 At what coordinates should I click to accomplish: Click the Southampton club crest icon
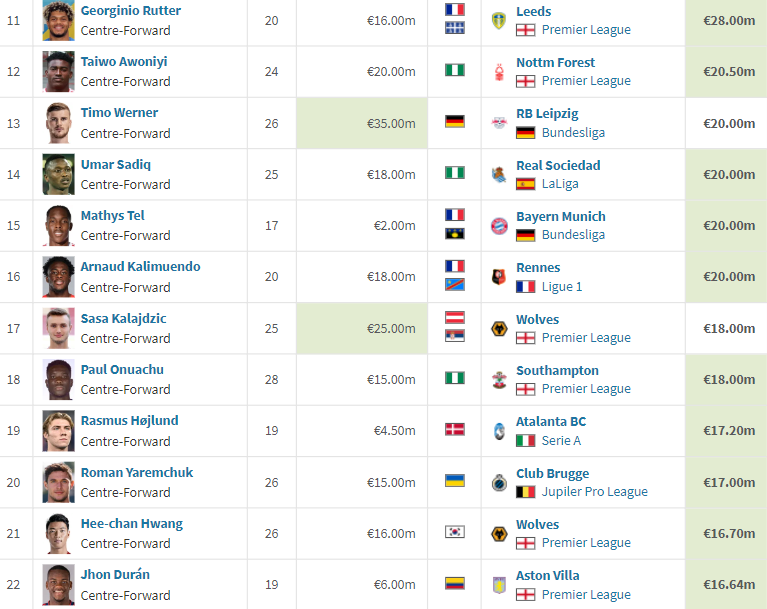point(499,380)
